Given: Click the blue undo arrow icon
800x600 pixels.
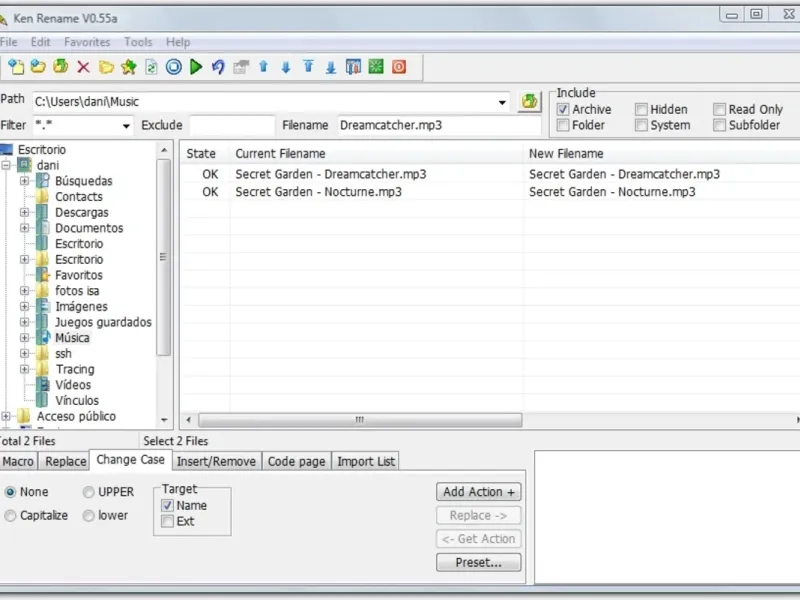Looking at the screenshot, I should (218, 67).
